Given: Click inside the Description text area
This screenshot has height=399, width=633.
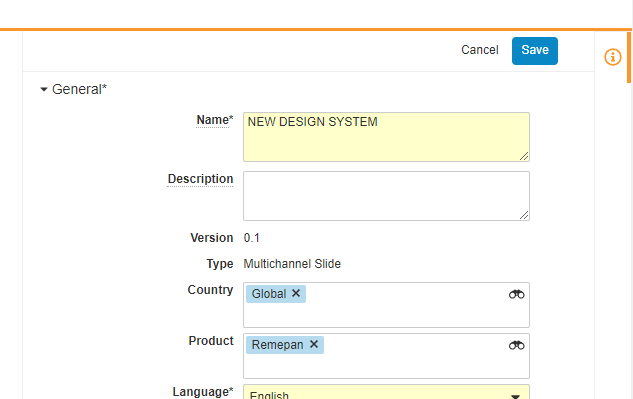Looking at the screenshot, I should coord(386,196).
